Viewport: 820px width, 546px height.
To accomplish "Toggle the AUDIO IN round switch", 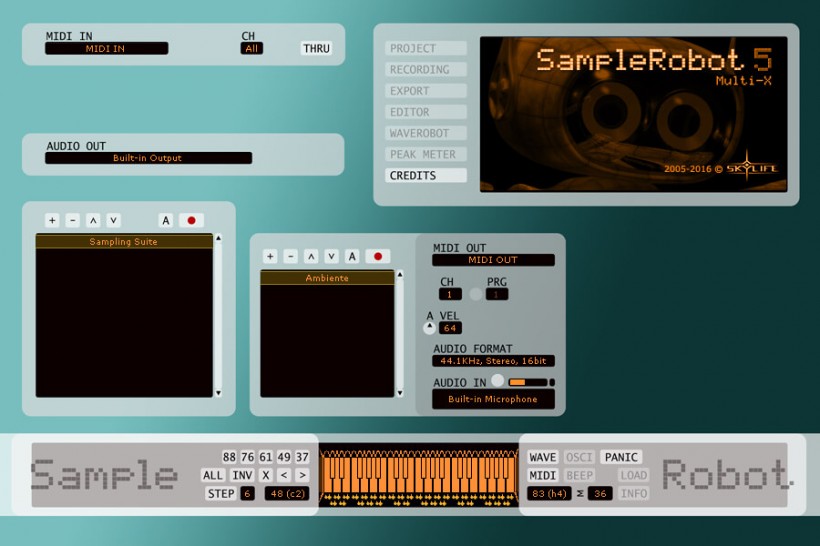I will pyautogui.click(x=497, y=381).
